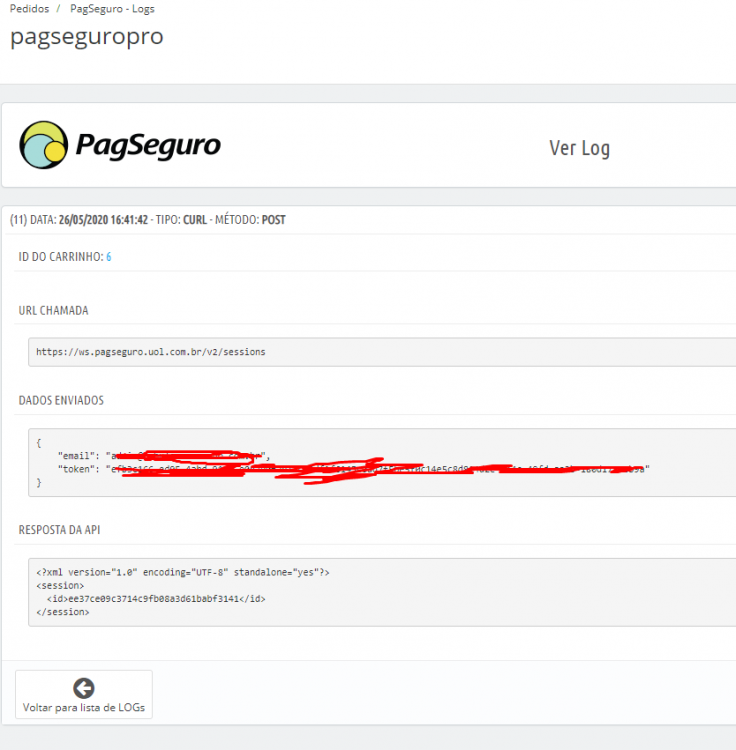Click the xml version declaration line
This screenshot has width=736, height=750.
pyautogui.click(x=183, y=572)
